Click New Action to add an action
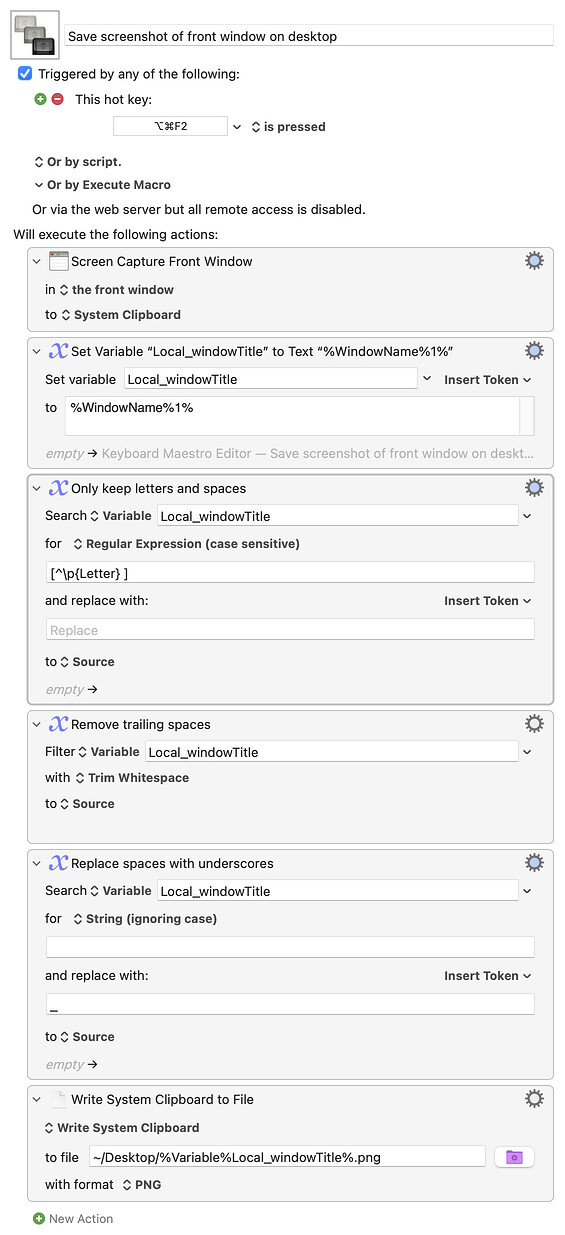 click(81, 1219)
